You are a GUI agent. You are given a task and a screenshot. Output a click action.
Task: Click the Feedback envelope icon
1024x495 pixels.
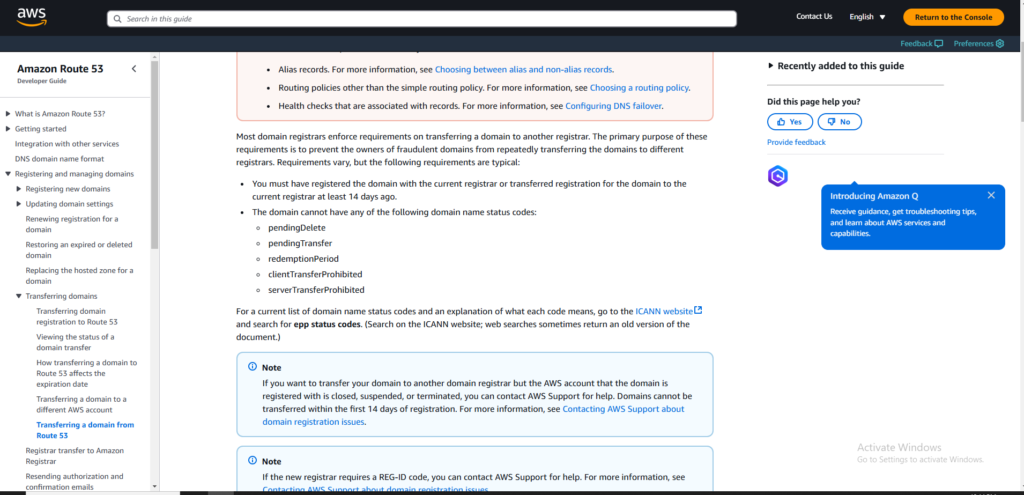938,44
